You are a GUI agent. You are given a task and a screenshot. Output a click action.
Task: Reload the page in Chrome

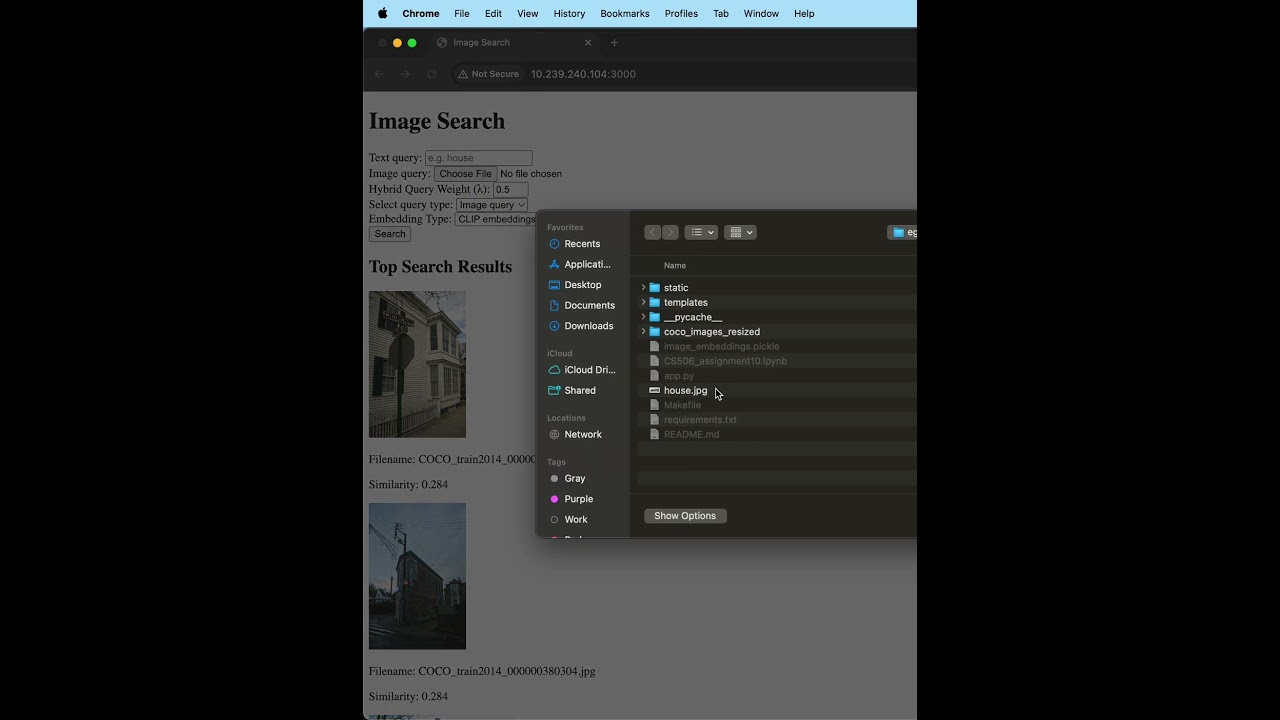(432, 74)
